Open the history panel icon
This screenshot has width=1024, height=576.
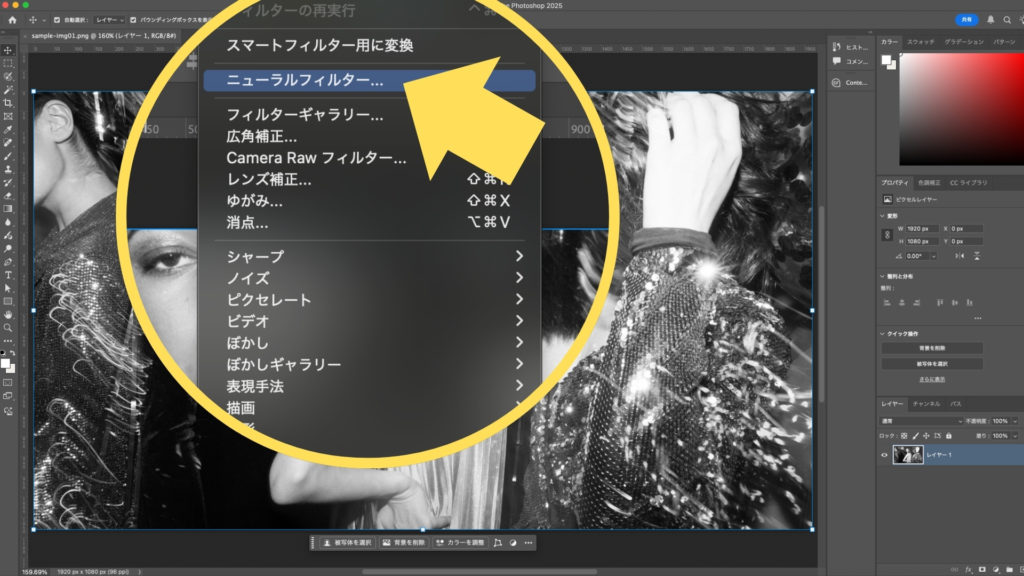click(x=837, y=47)
